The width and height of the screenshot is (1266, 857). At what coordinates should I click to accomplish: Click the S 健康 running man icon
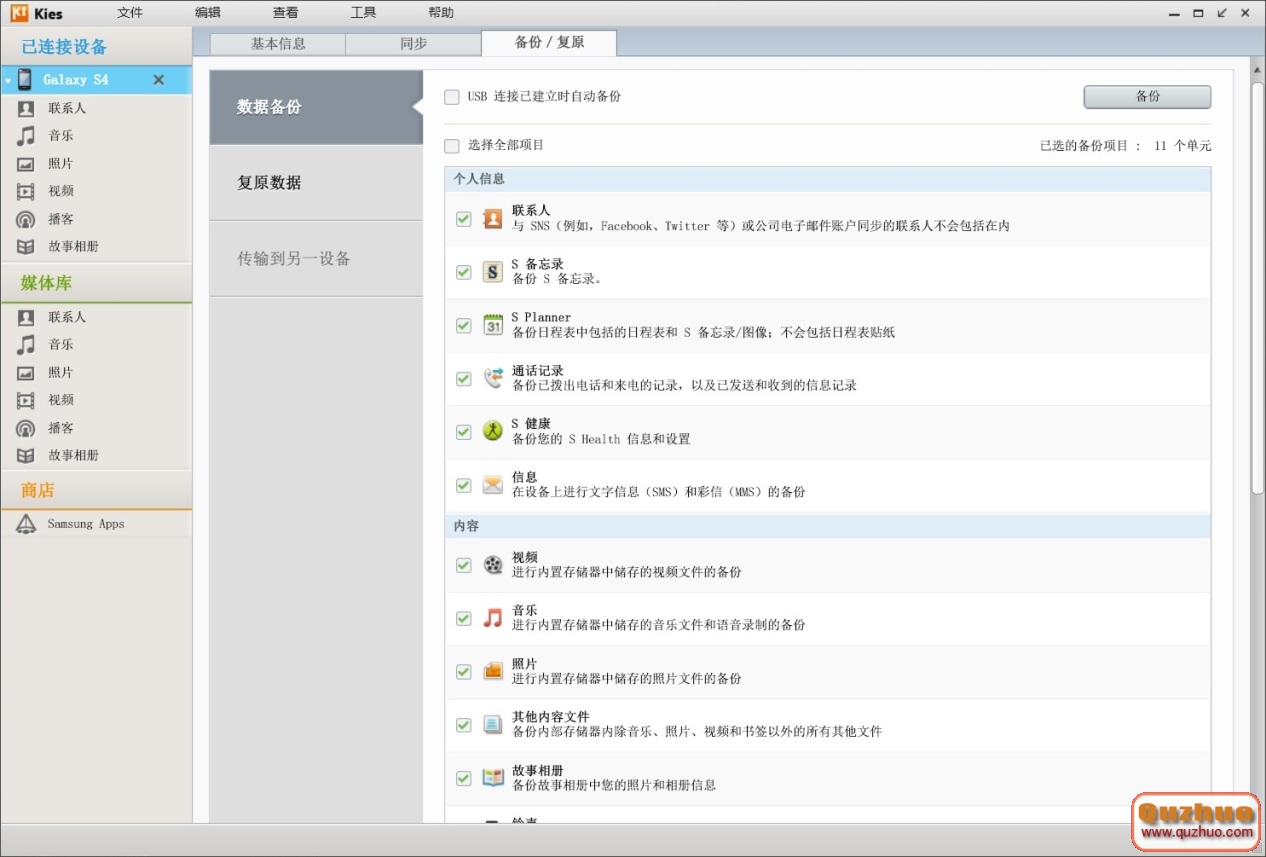coord(492,430)
